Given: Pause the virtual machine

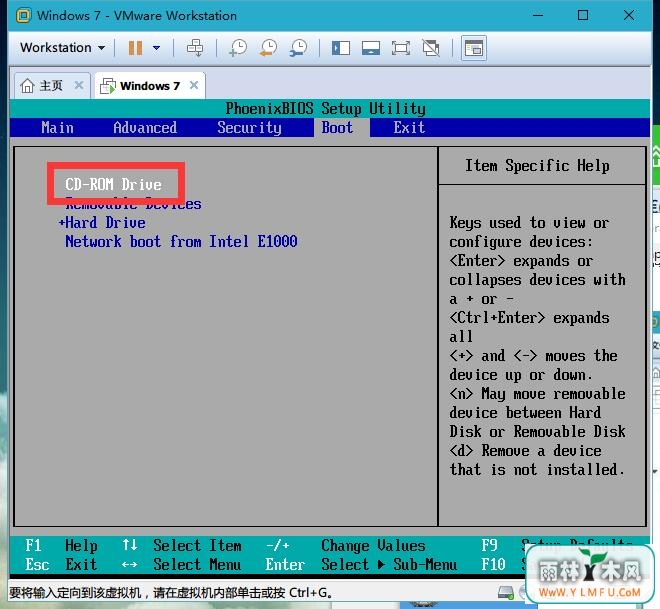Looking at the screenshot, I should click(x=135, y=48).
